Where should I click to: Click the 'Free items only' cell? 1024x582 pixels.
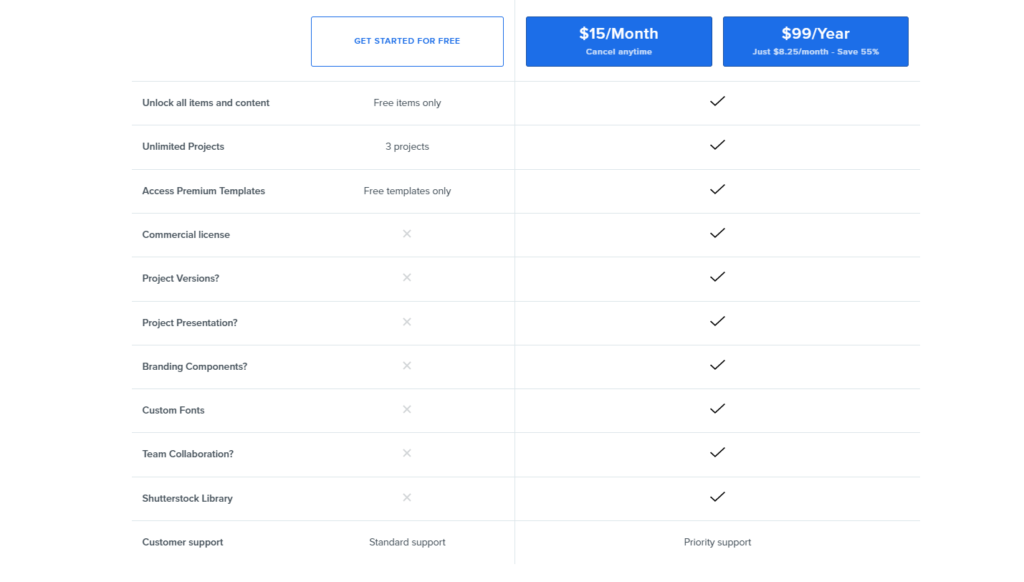coord(407,103)
